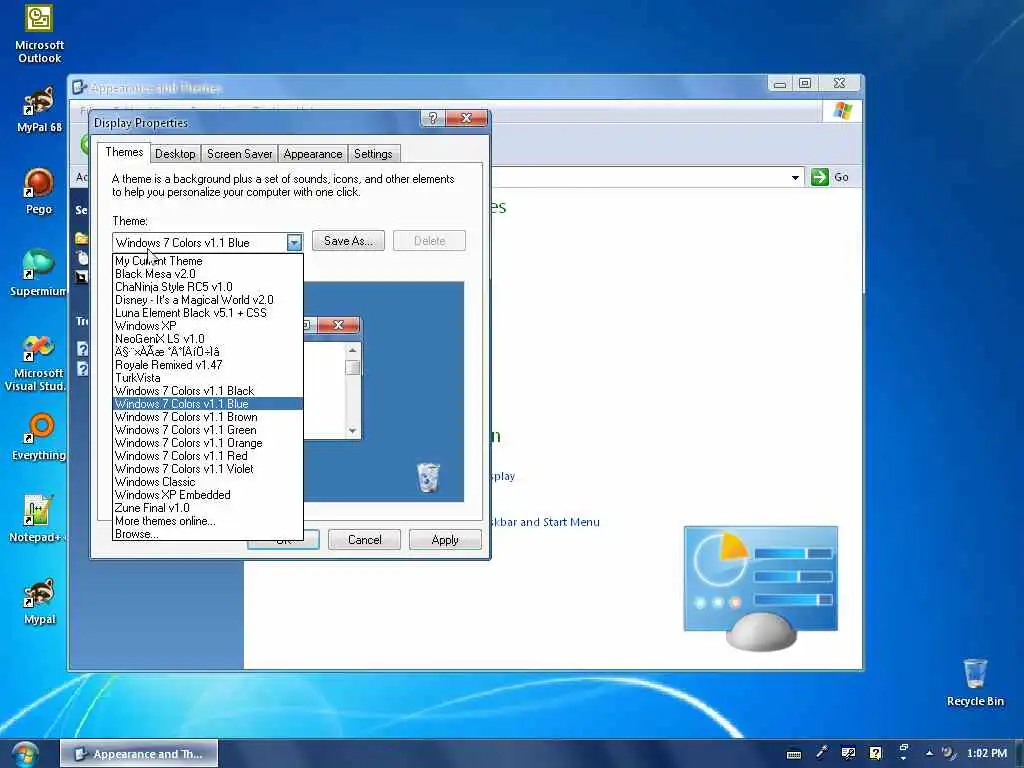Click the Appearance and Themes taskbar button
Viewport: 1024px width, 768px height.
[x=139, y=754]
